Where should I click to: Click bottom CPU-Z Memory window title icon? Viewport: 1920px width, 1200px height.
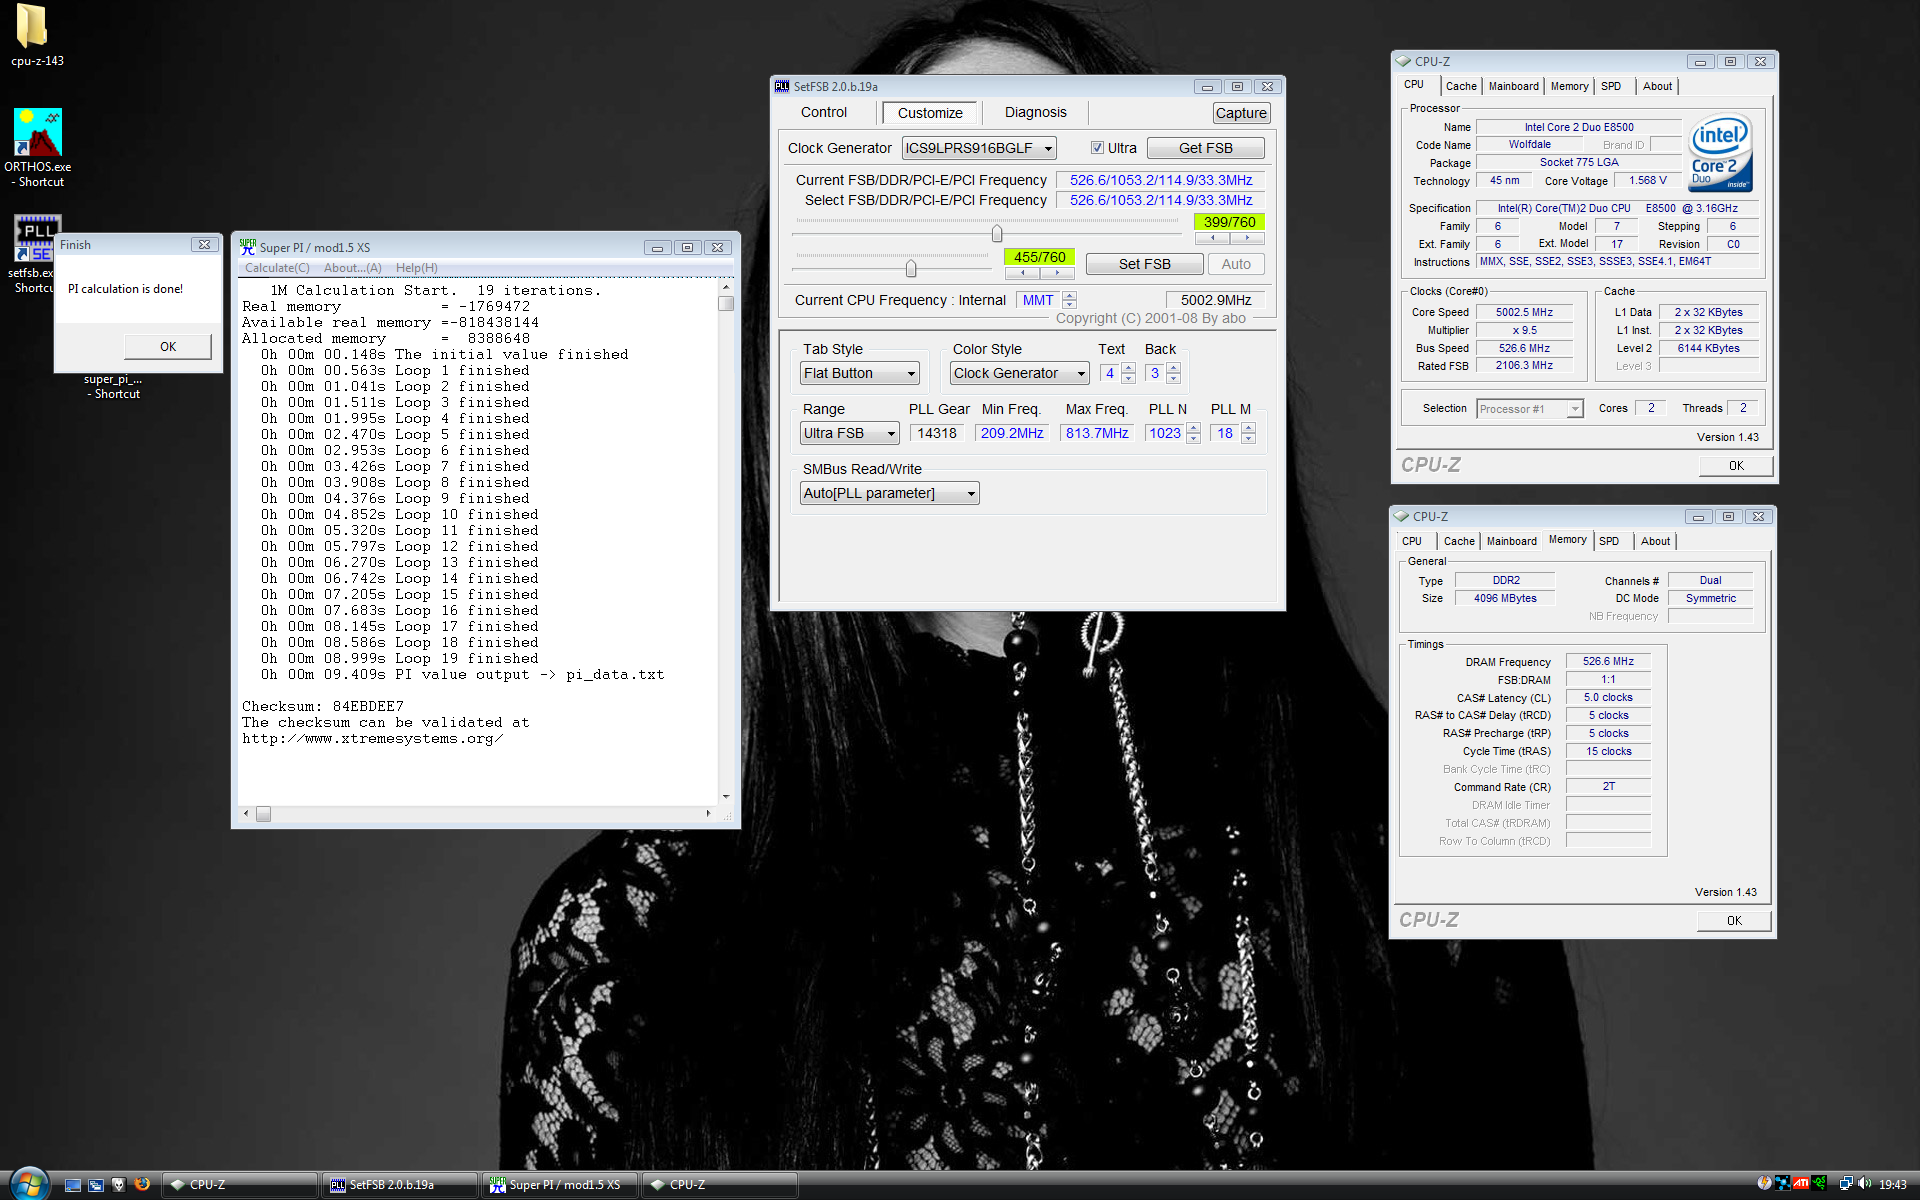pos(1401,516)
